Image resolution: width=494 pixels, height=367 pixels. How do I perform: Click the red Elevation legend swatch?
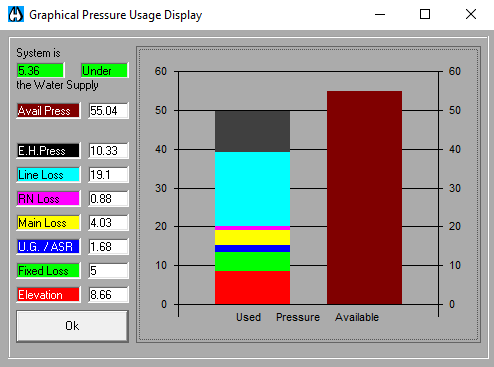click(48, 295)
